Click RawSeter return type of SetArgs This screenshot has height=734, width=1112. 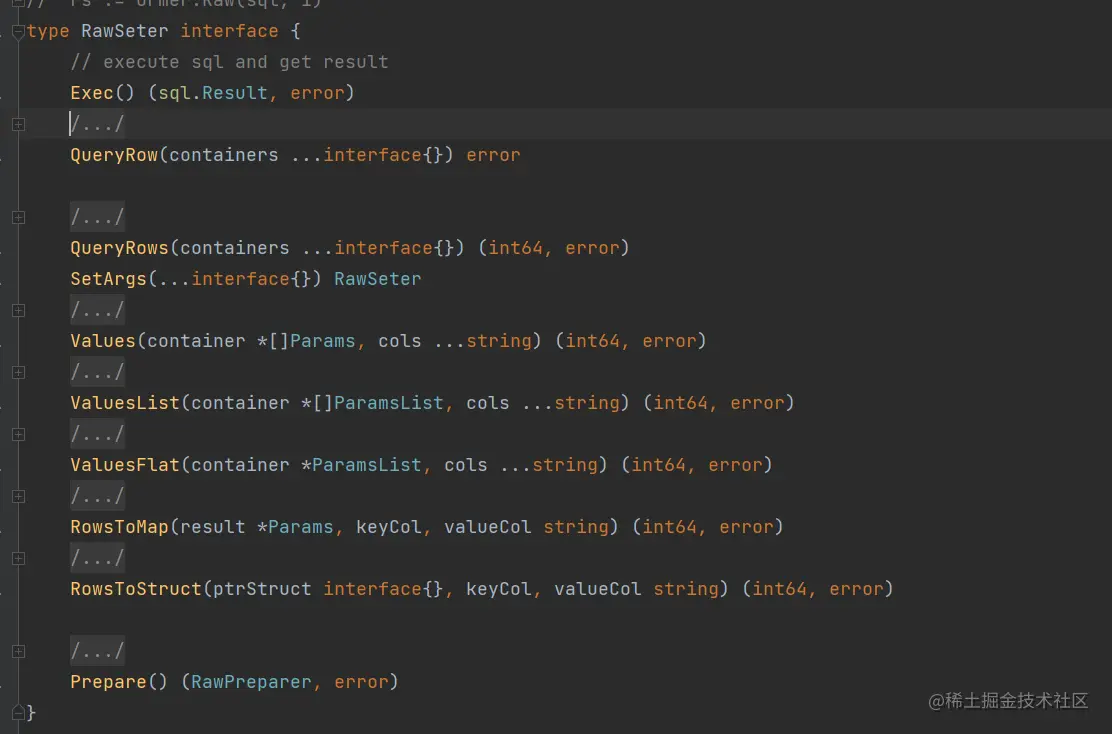(x=377, y=279)
